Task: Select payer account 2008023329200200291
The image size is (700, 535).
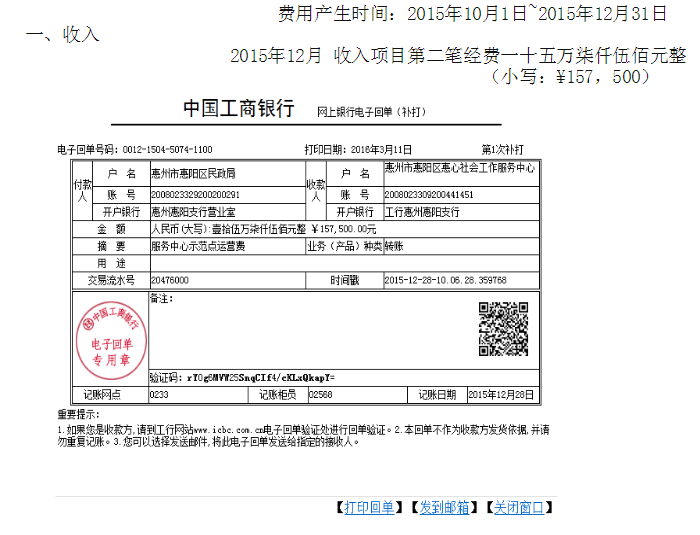Action: tap(195, 195)
